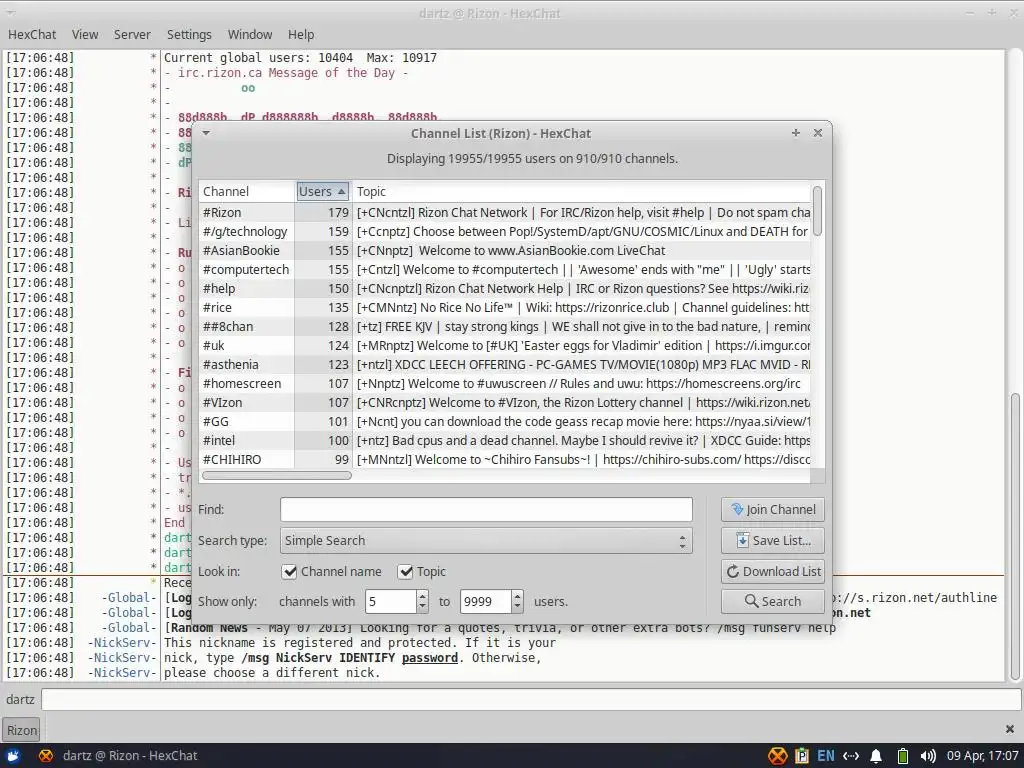This screenshot has width=1024, height=768.
Task: Click the Search button
Action: click(773, 601)
